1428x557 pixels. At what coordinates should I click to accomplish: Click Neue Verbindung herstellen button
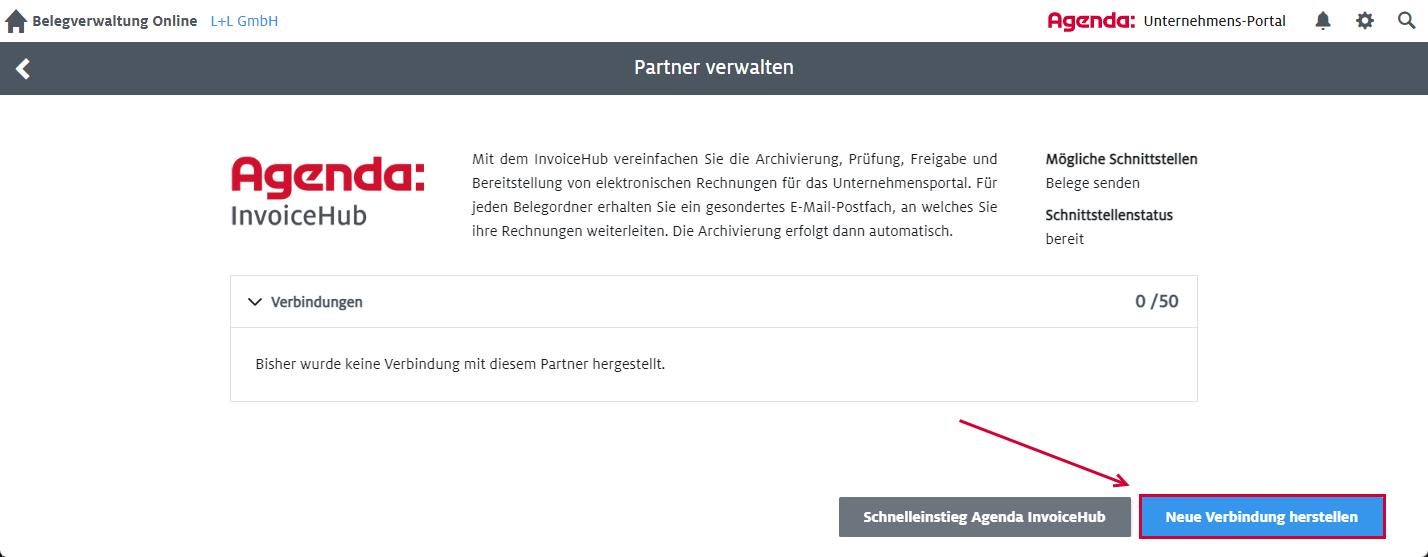tap(1262, 517)
